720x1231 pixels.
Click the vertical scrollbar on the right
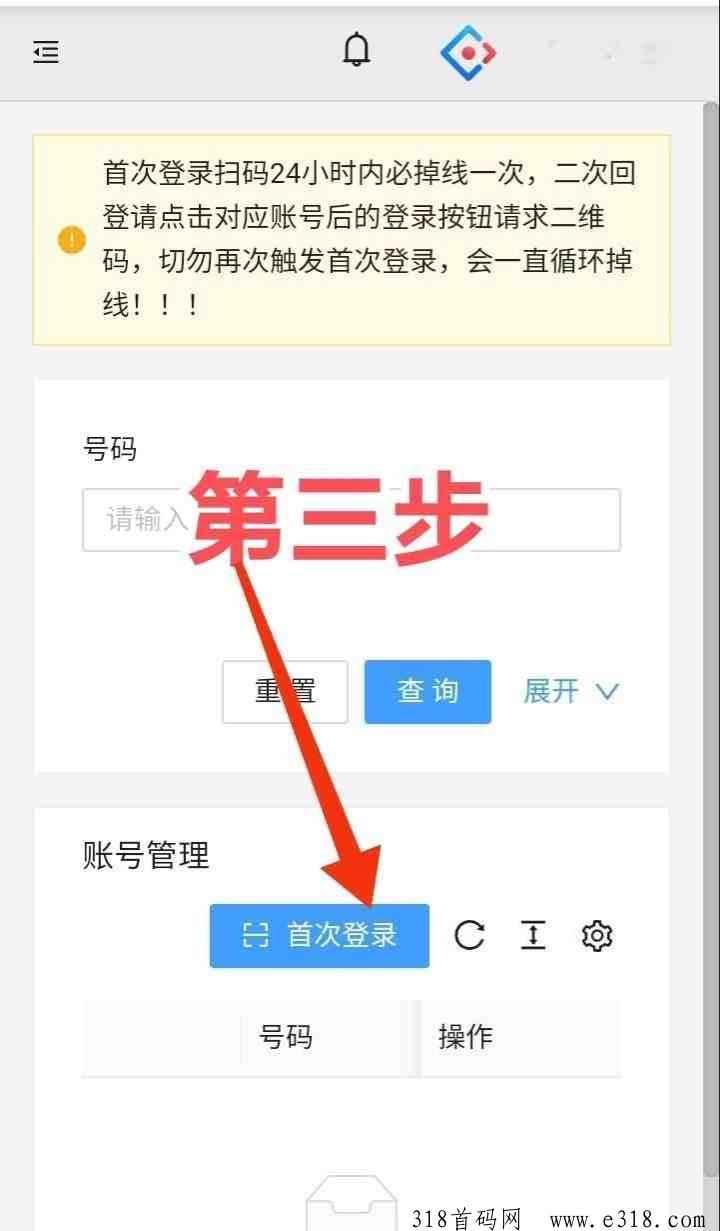click(710, 640)
